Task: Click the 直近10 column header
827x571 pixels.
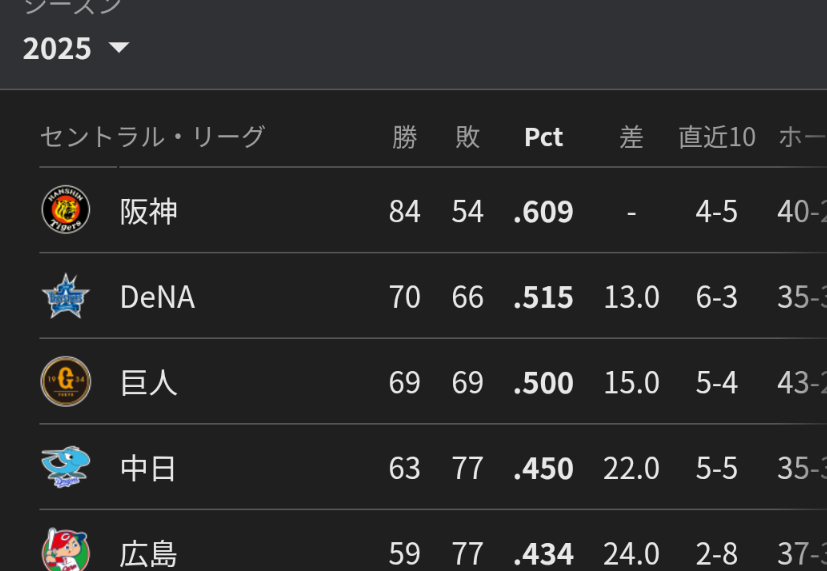Action: pyautogui.click(x=717, y=137)
